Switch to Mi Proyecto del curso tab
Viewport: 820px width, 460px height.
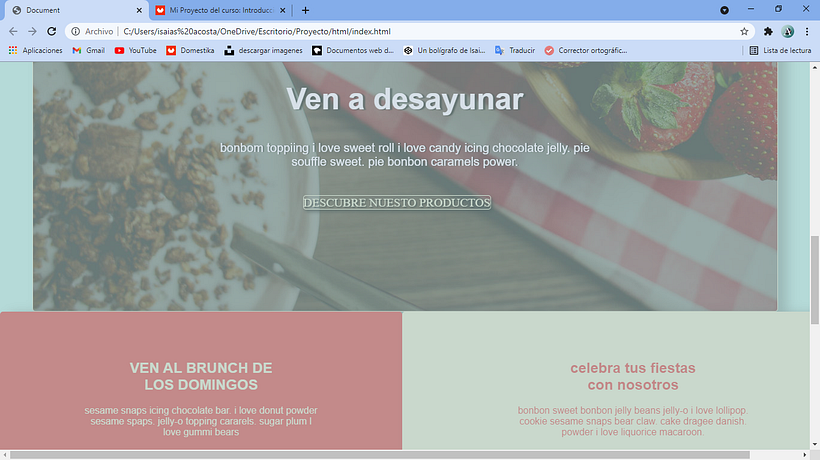click(221, 10)
